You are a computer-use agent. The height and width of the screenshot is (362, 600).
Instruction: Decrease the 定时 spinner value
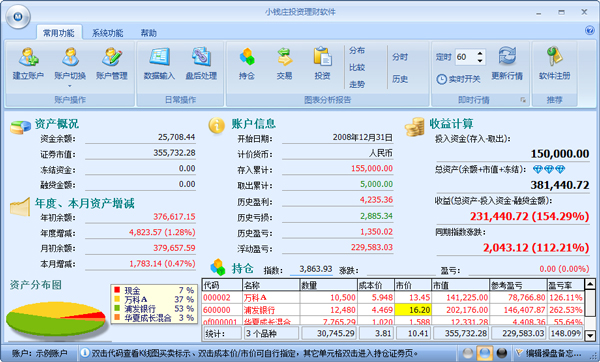(480, 60)
